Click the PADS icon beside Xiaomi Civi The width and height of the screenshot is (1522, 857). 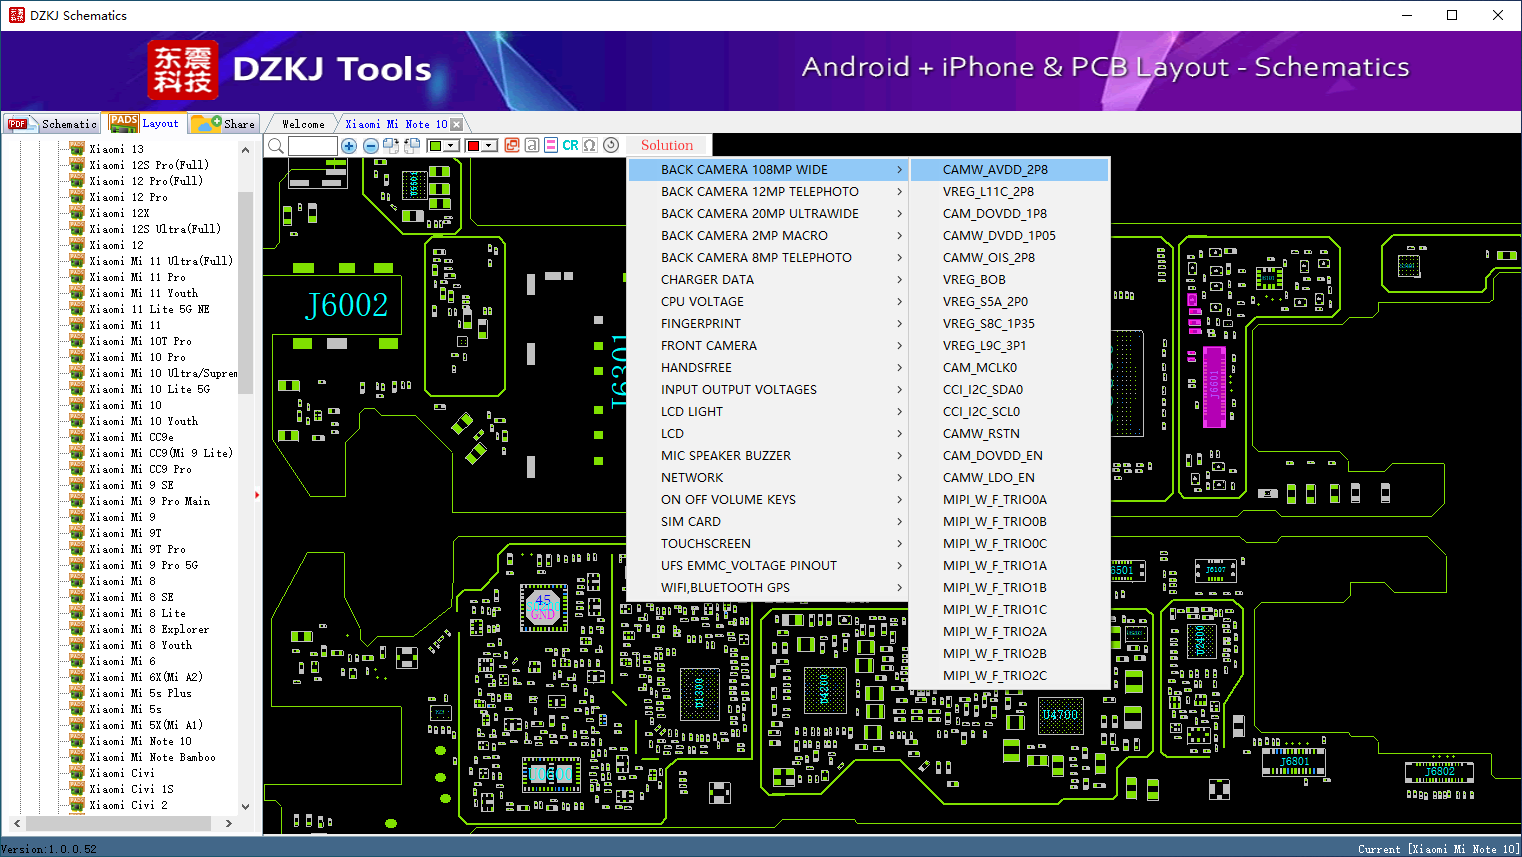[x=77, y=773]
